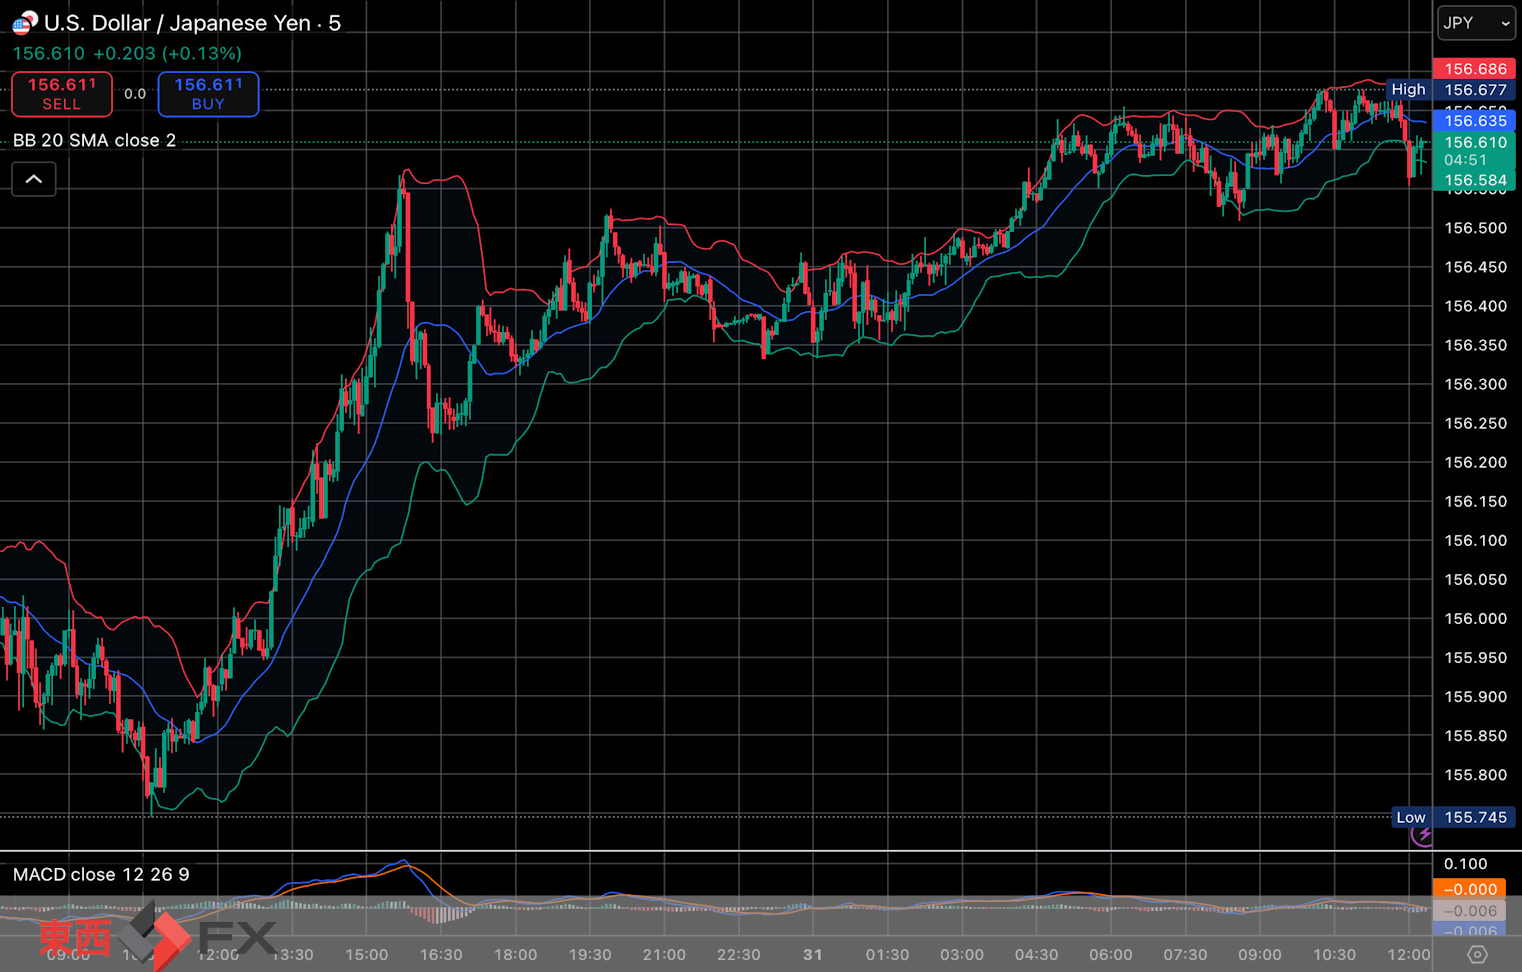Open chart settings hexagon icon
Viewport: 1522px width, 972px height.
1477,955
